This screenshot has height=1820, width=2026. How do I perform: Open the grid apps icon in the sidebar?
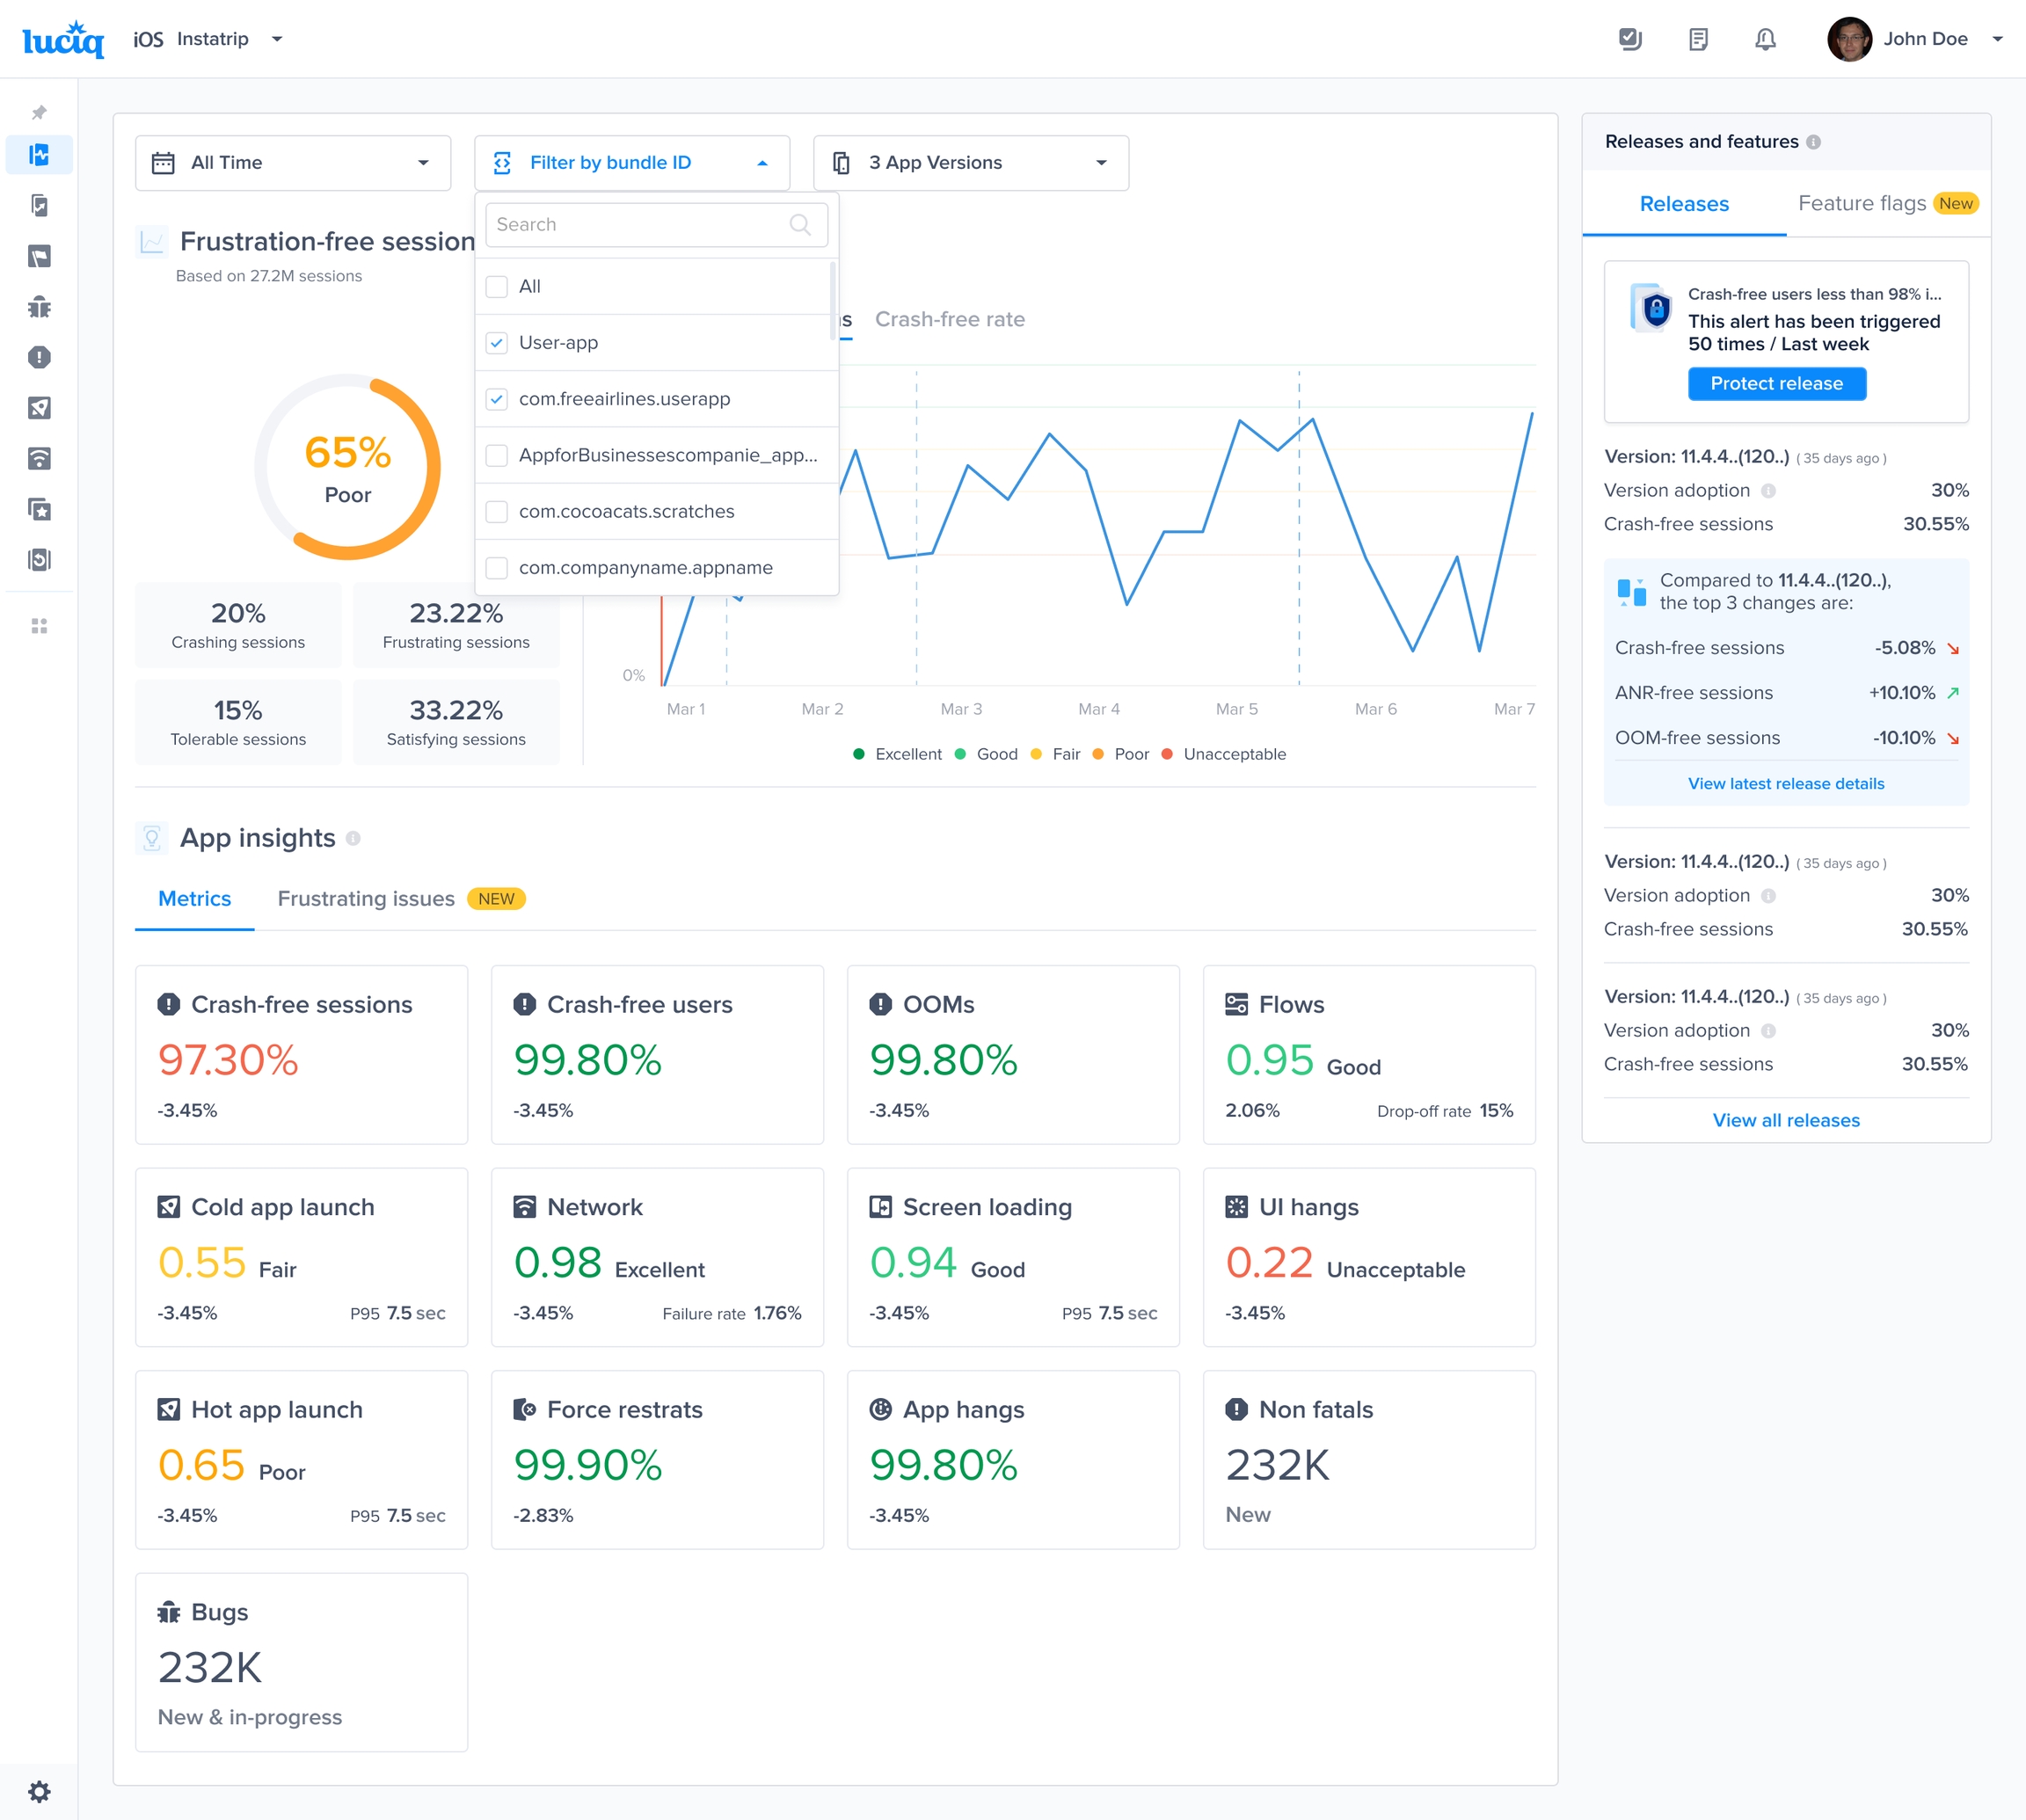[39, 626]
